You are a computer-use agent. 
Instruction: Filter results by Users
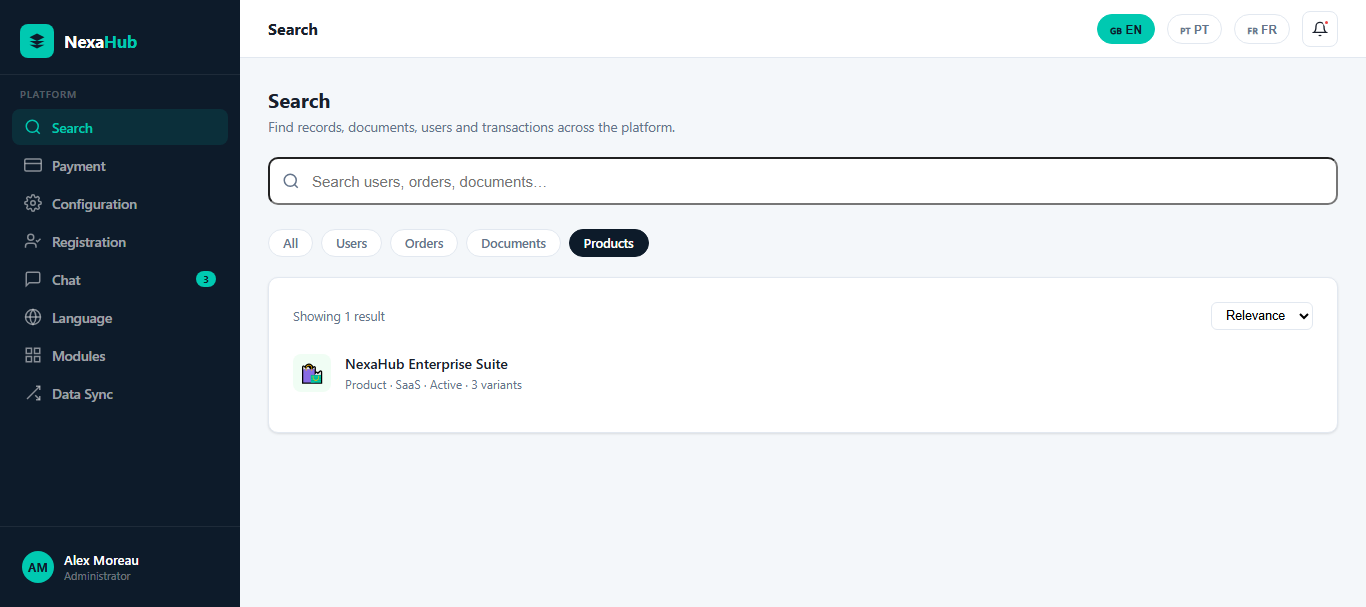click(x=351, y=243)
